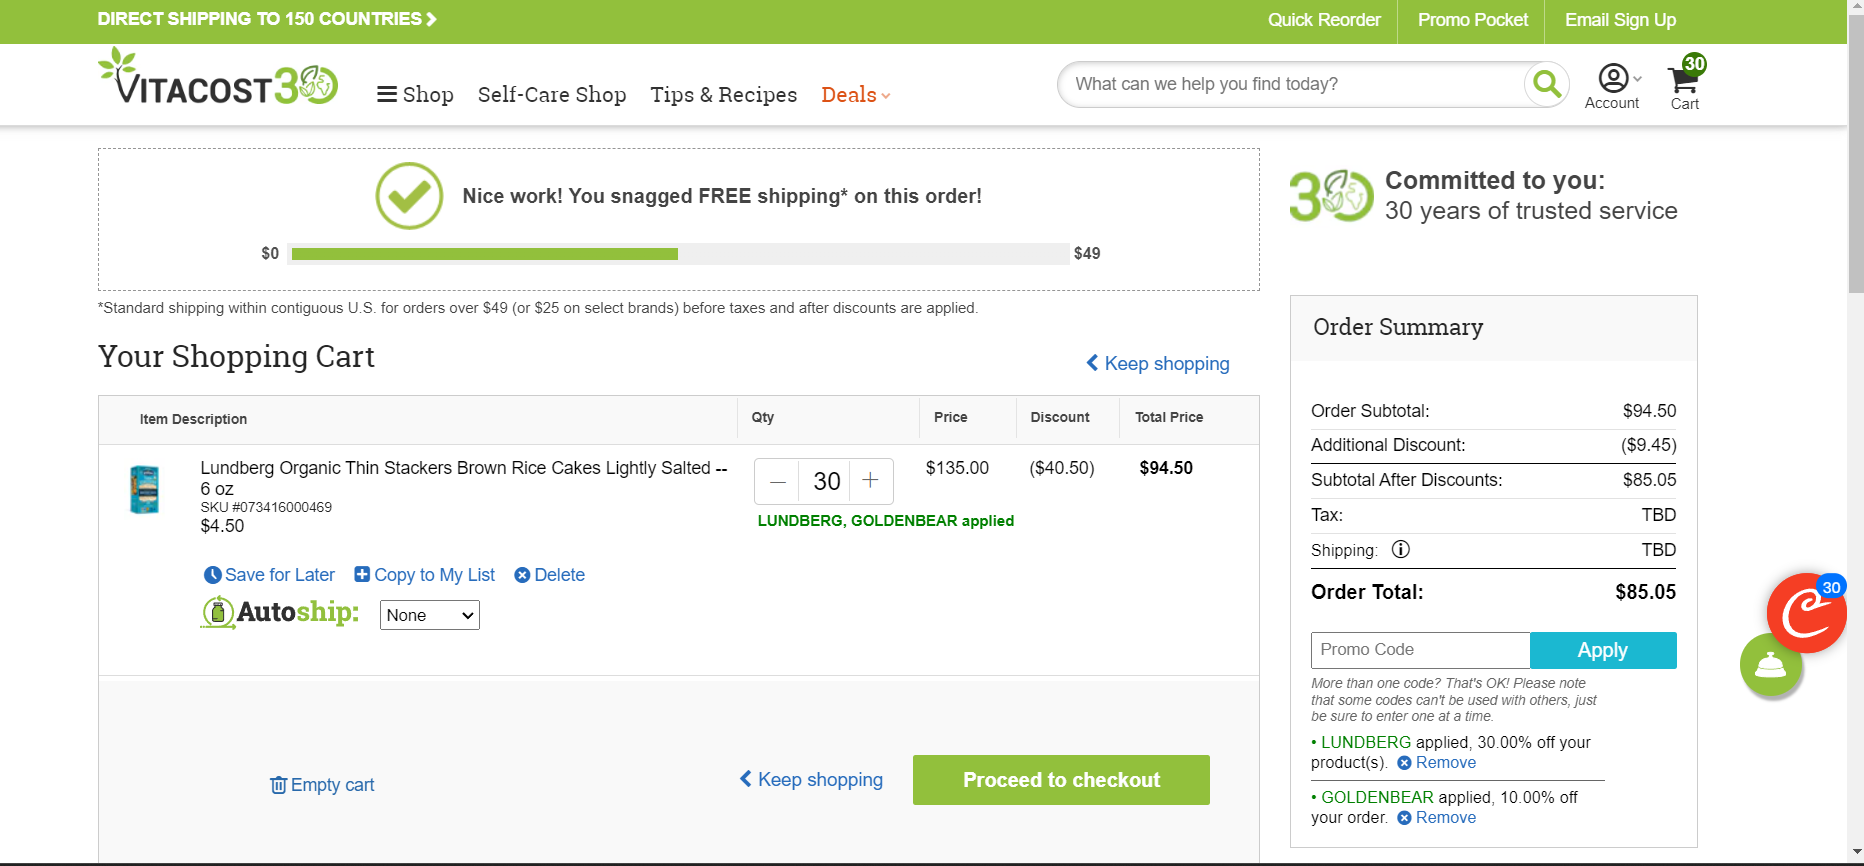Go to Tips & Recipes
1864x866 pixels.
(724, 95)
